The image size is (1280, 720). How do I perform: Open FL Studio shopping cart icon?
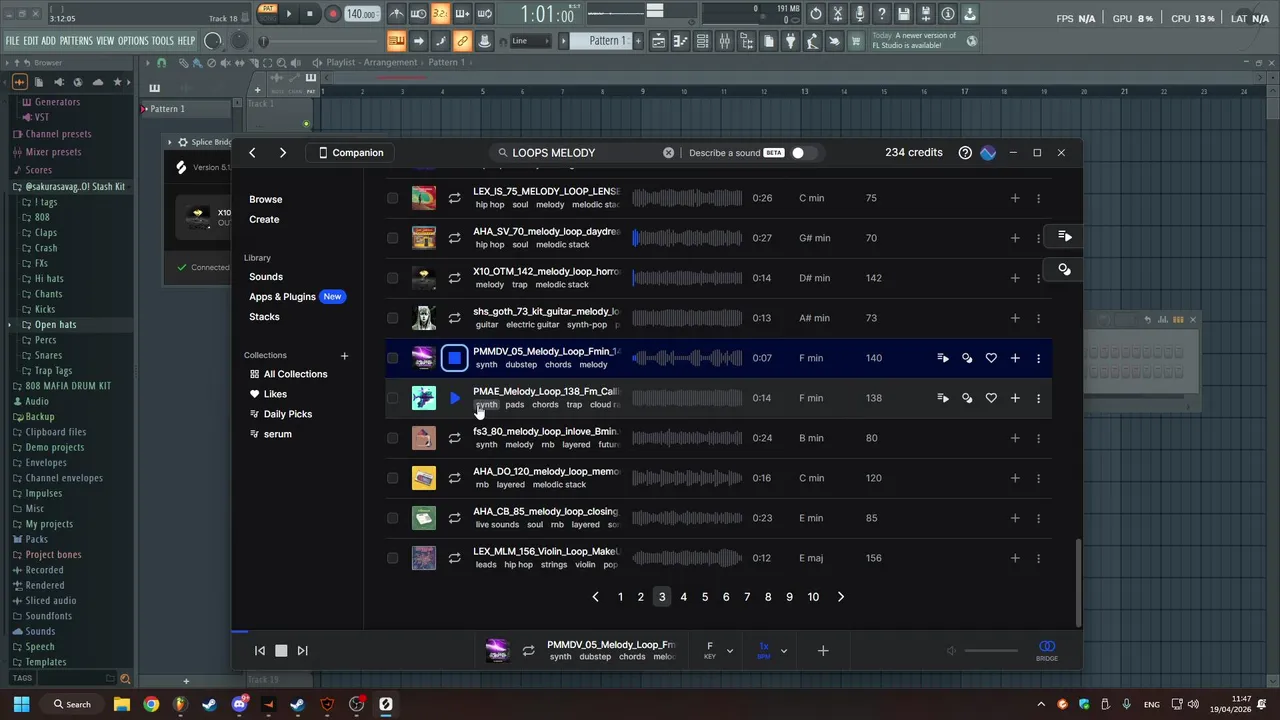point(857,41)
